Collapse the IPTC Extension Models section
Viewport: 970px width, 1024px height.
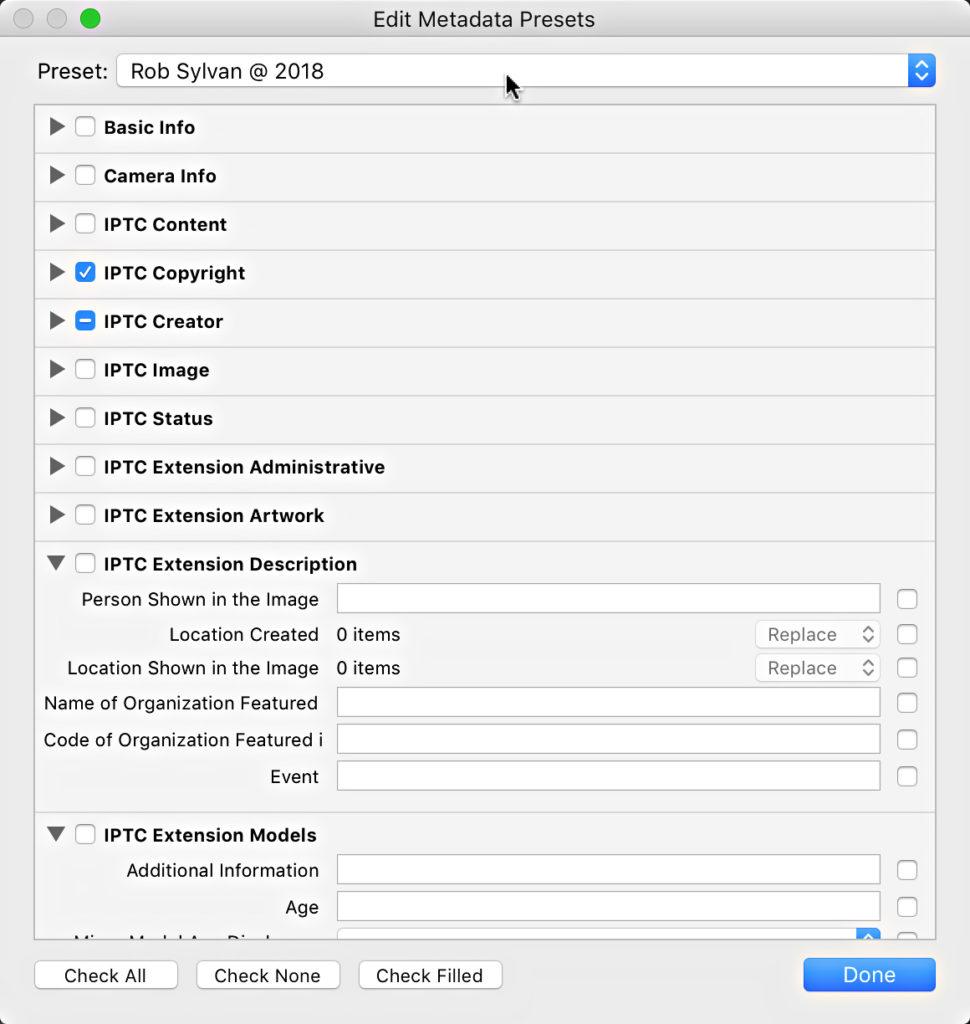click(57, 834)
